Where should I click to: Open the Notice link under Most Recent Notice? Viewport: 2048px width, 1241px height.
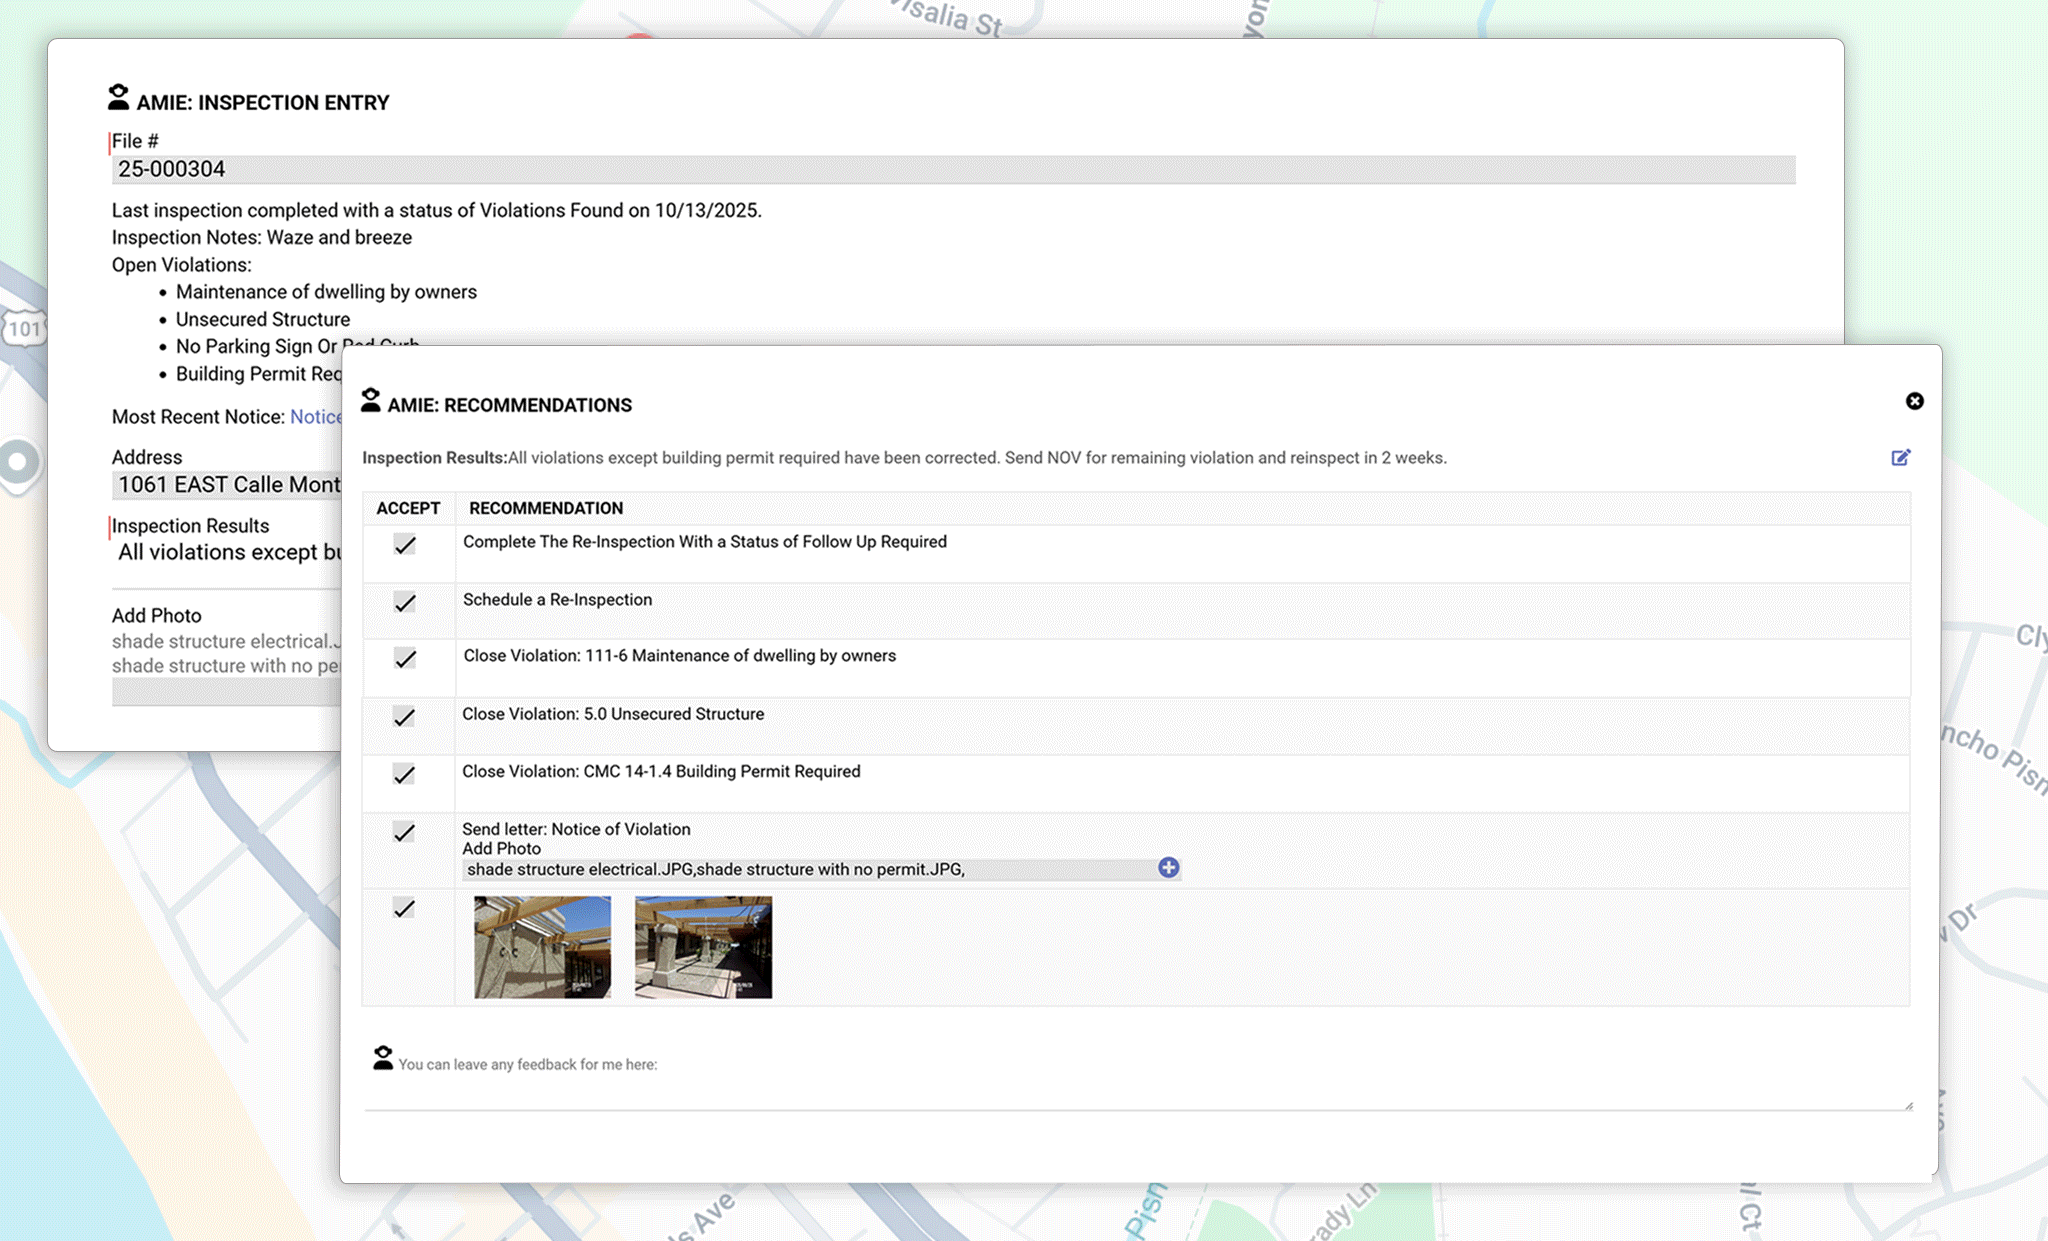coord(317,417)
